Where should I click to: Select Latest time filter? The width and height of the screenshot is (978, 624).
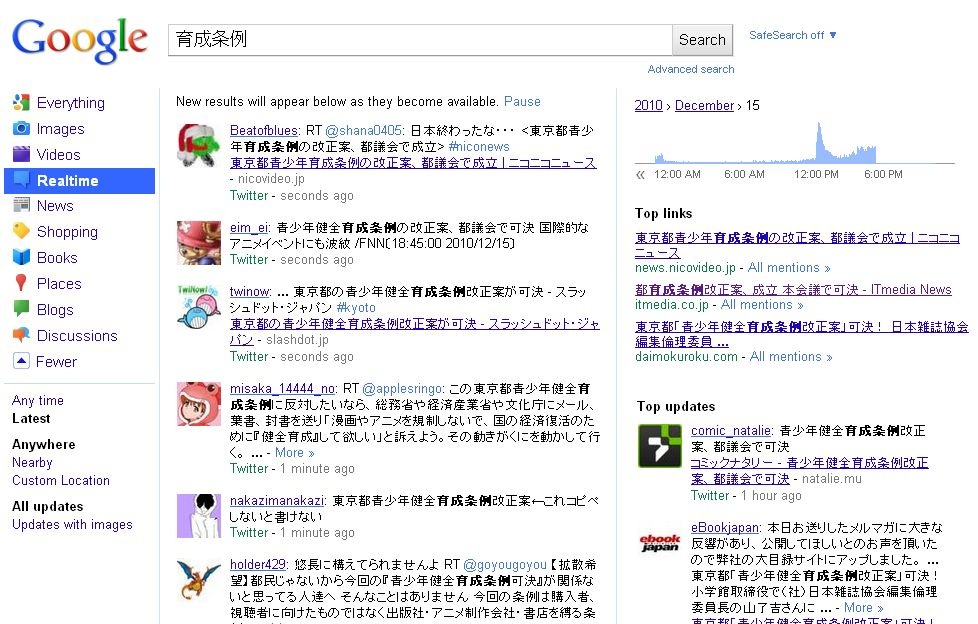pos(31,419)
